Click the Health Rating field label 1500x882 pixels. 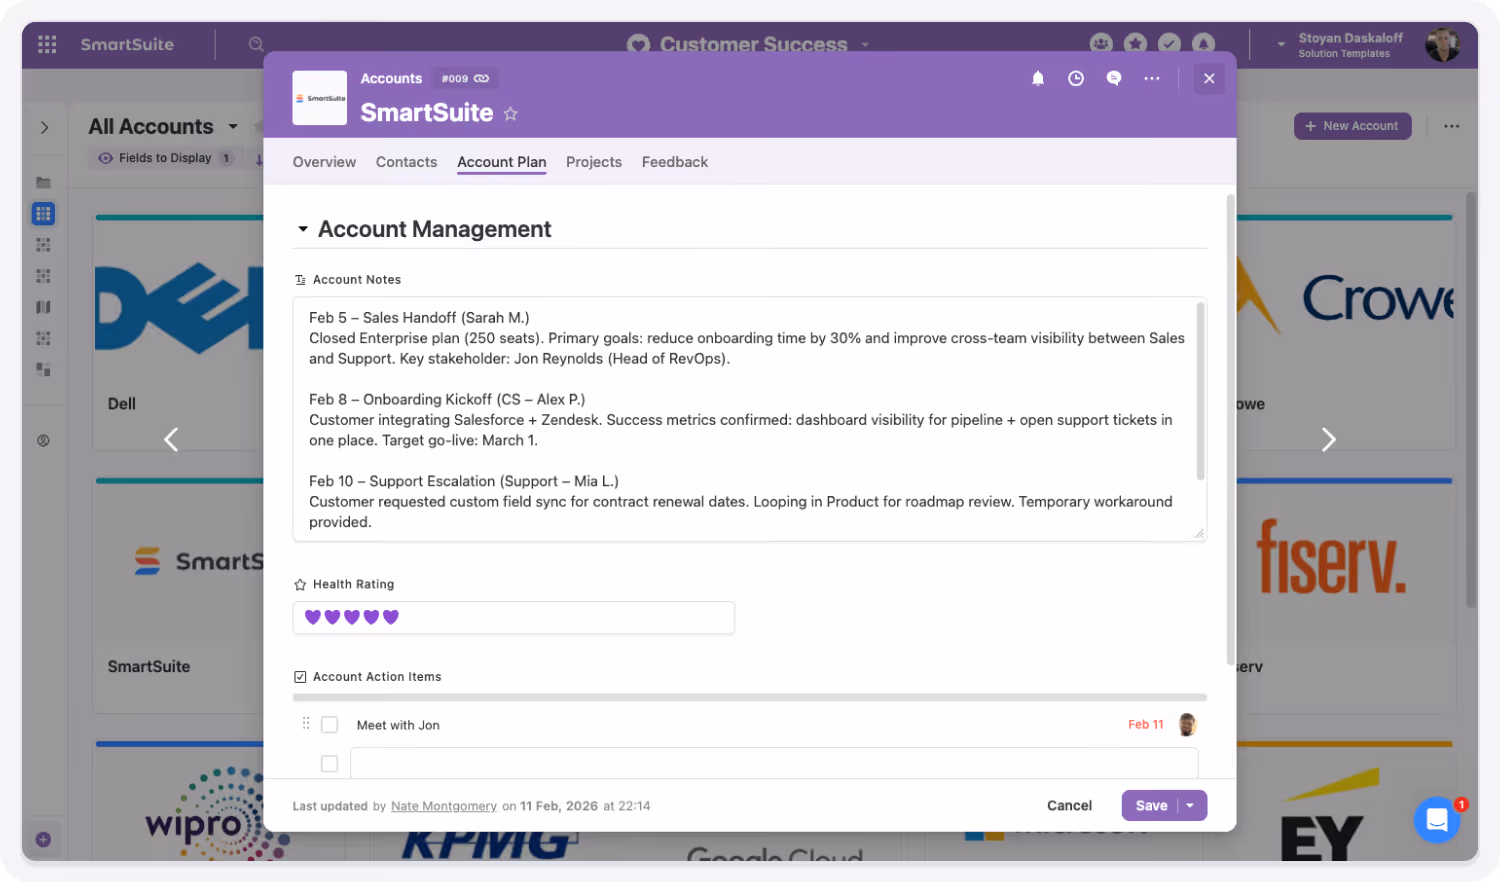(353, 584)
